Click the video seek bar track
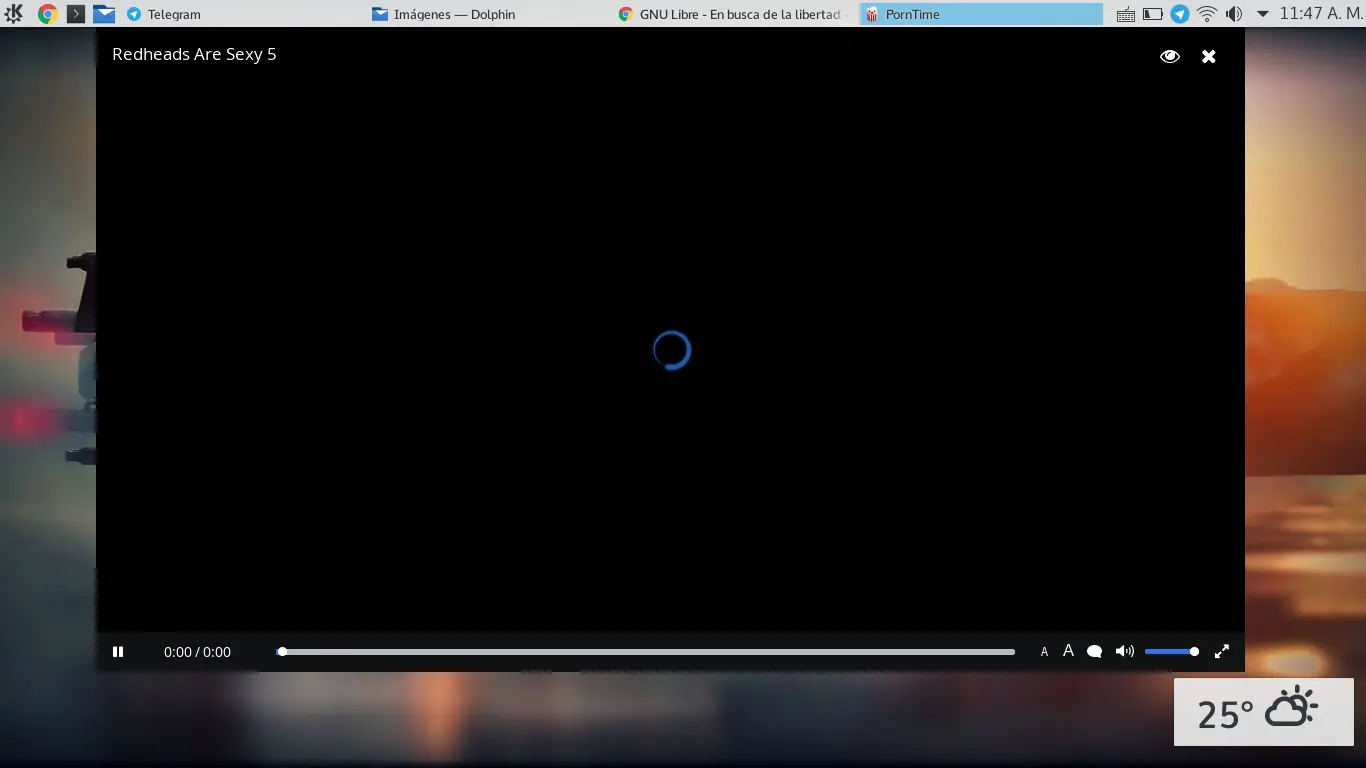 (646, 652)
